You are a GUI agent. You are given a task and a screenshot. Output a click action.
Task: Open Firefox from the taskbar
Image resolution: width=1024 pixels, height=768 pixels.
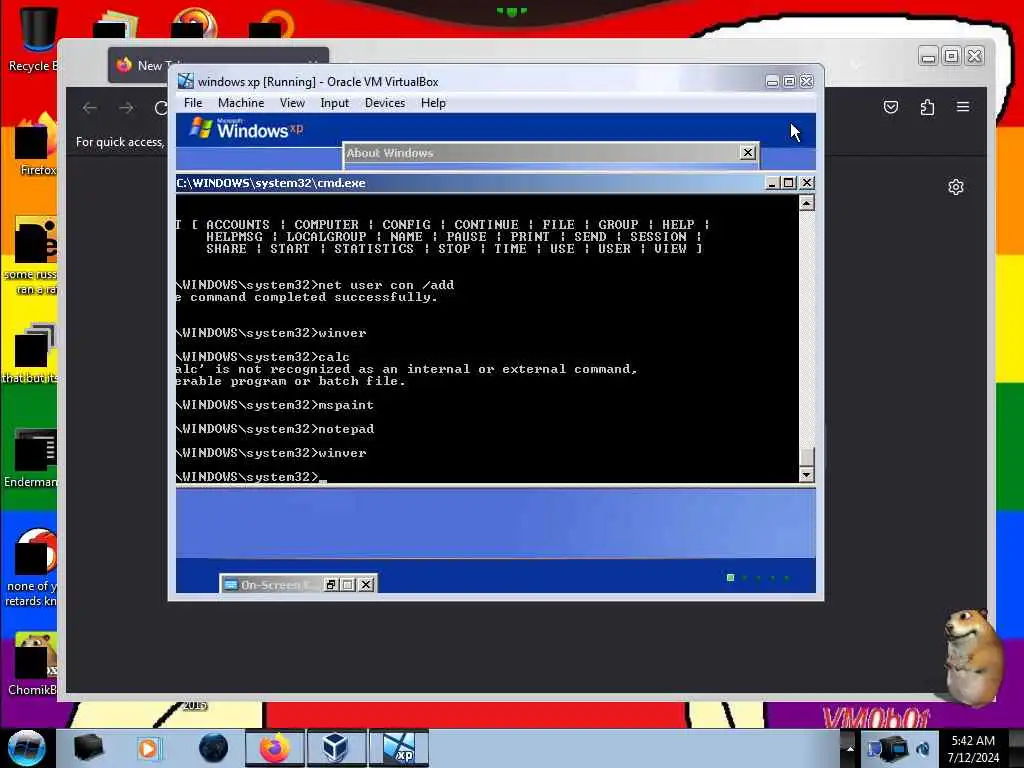click(x=275, y=748)
